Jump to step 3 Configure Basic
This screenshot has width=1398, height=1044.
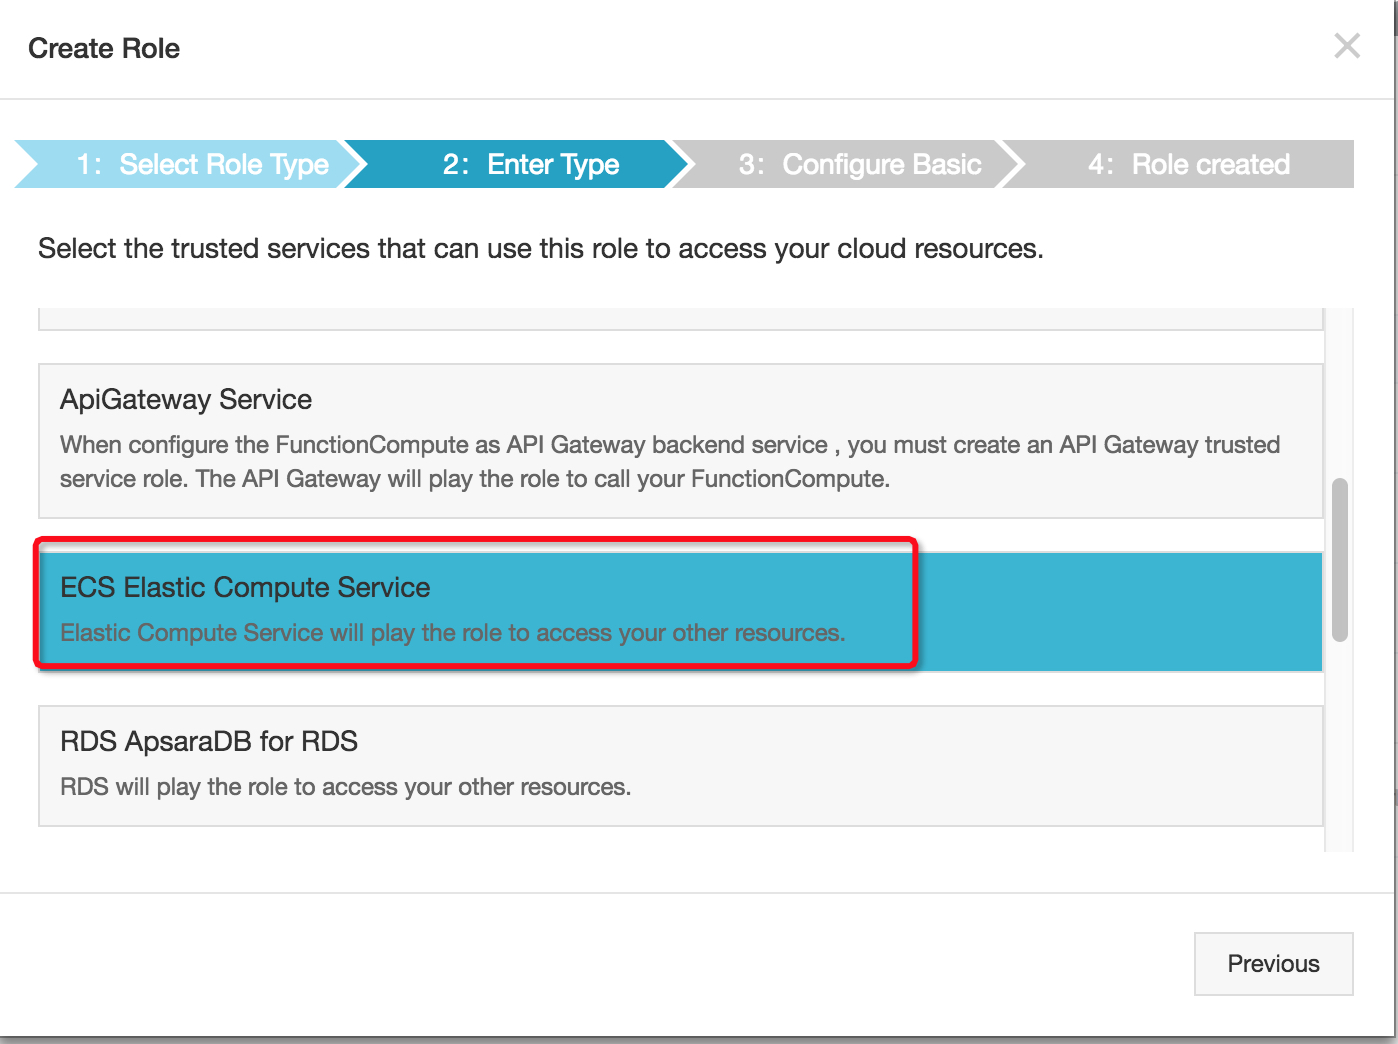859,164
